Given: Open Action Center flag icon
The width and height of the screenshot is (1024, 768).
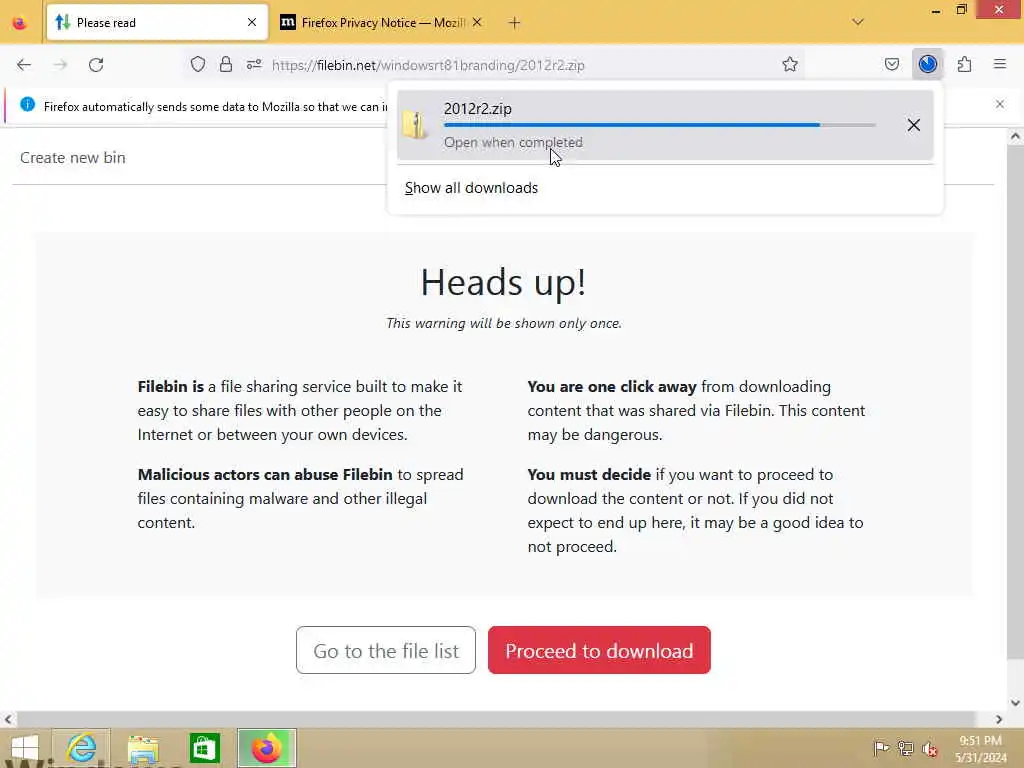Looking at the screenshot, I should click(881, 748).
